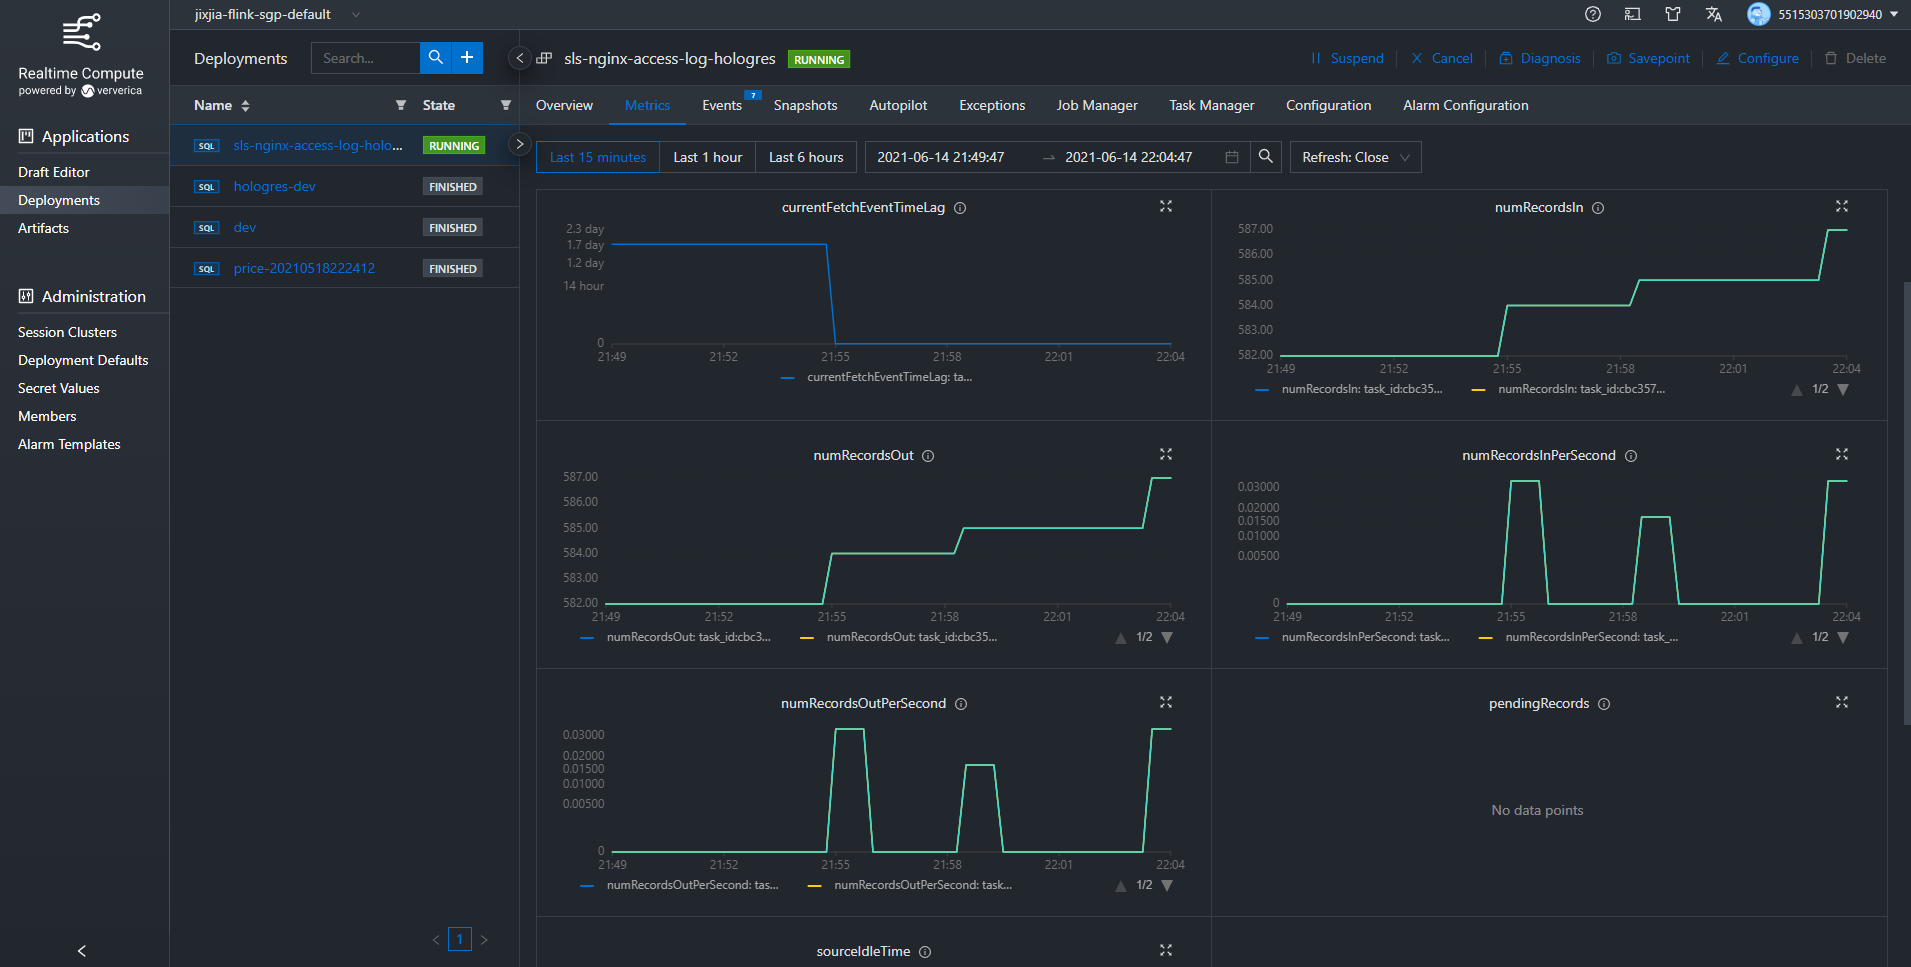Switch to the Alarm Configuration tab

[1465, 105]
